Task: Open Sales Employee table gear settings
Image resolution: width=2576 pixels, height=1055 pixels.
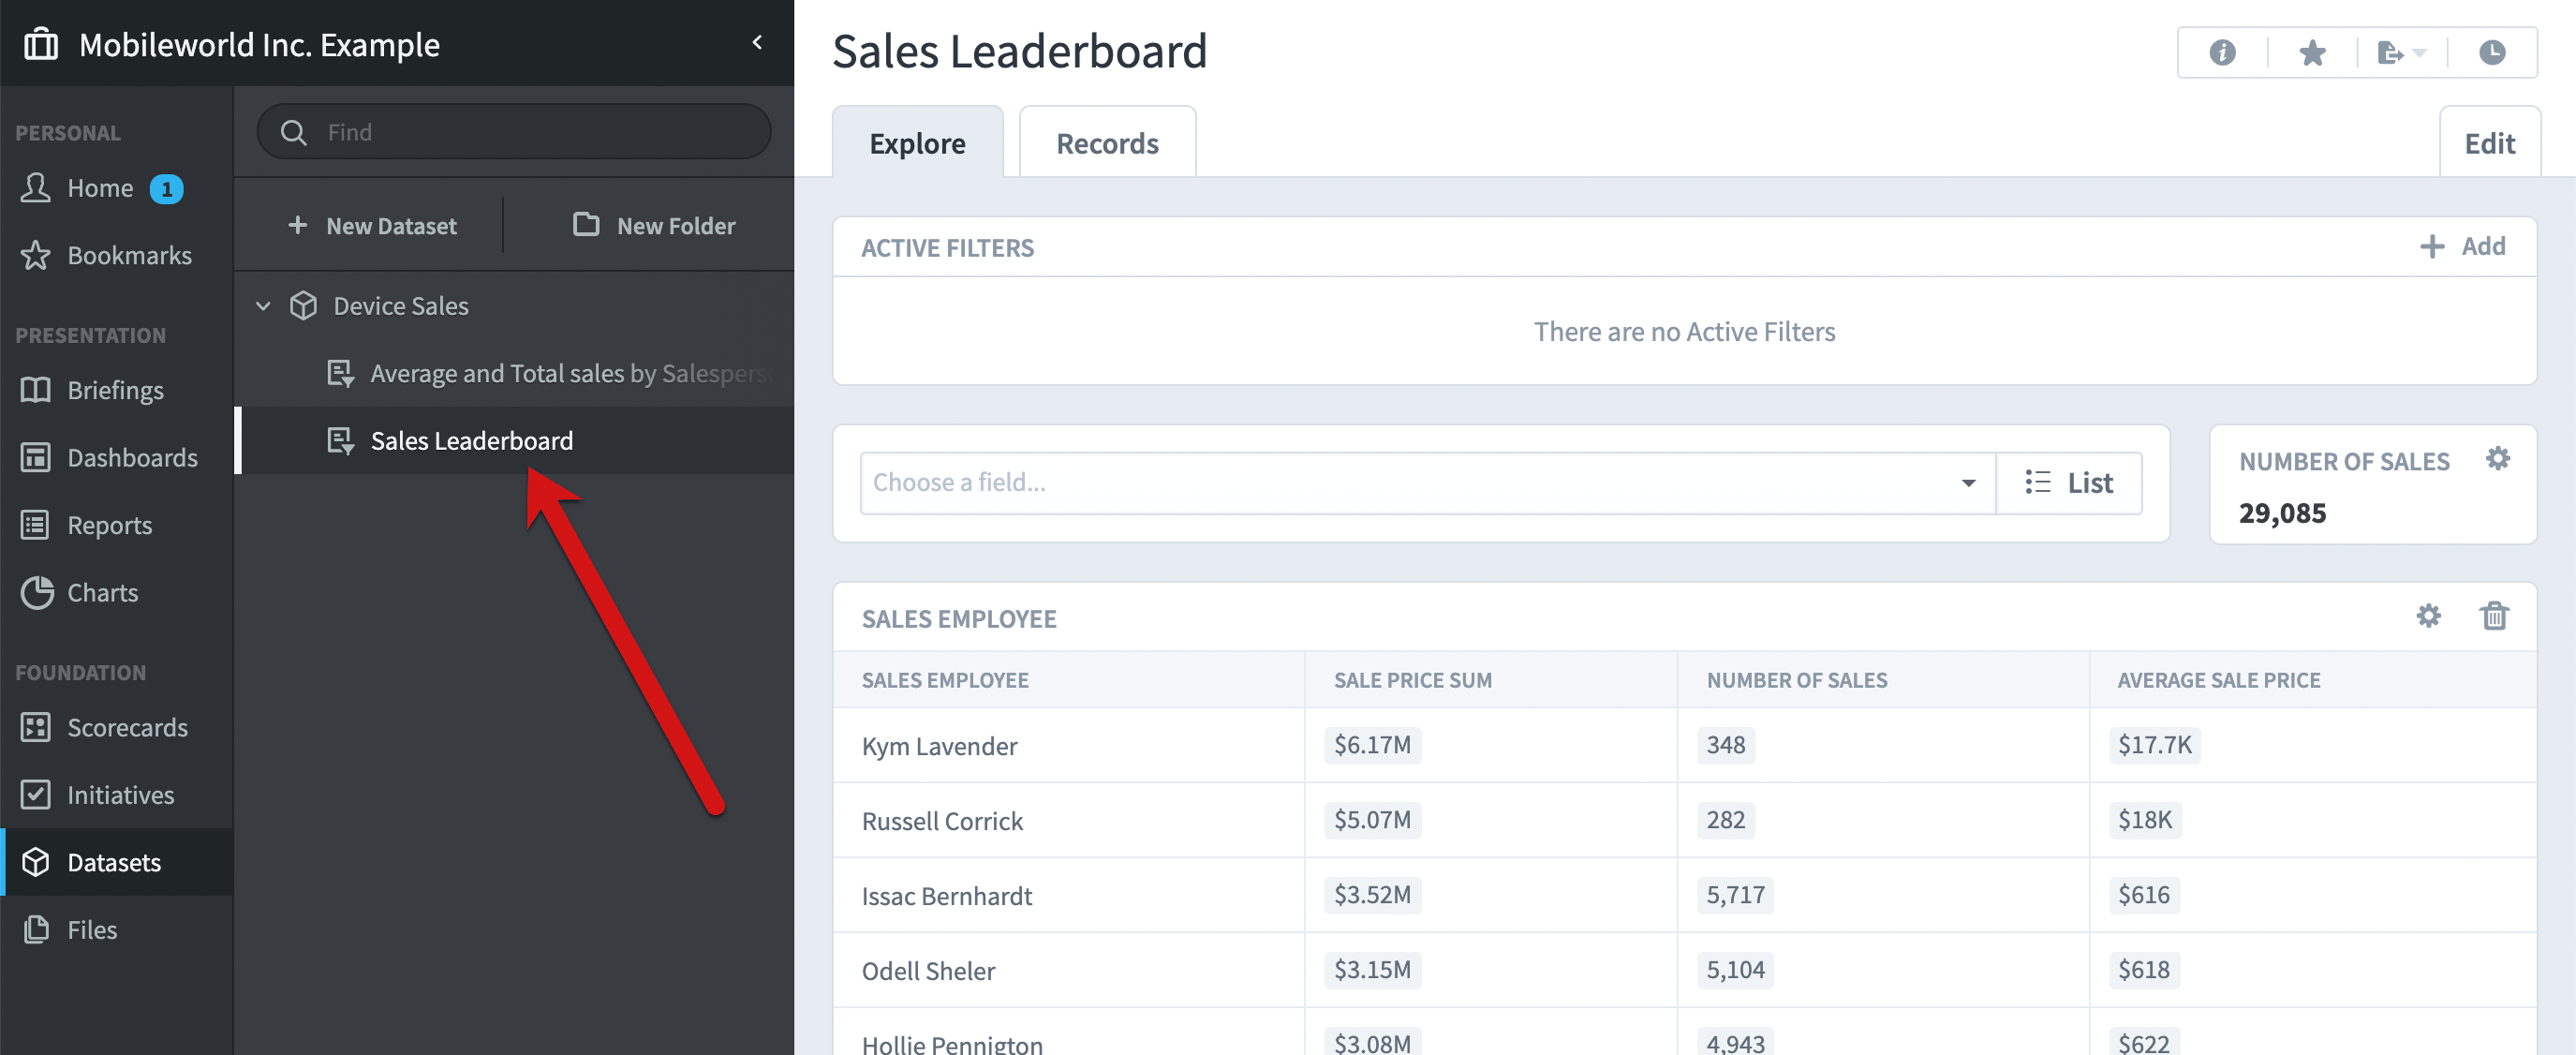Action: coord(2428,616)
